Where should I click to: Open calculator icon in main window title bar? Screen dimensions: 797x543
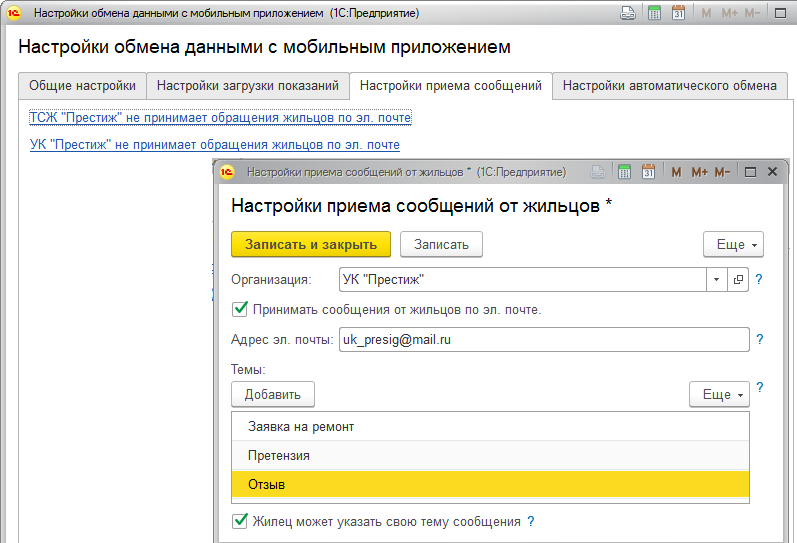pyautogui.click(x=654, y=13)
